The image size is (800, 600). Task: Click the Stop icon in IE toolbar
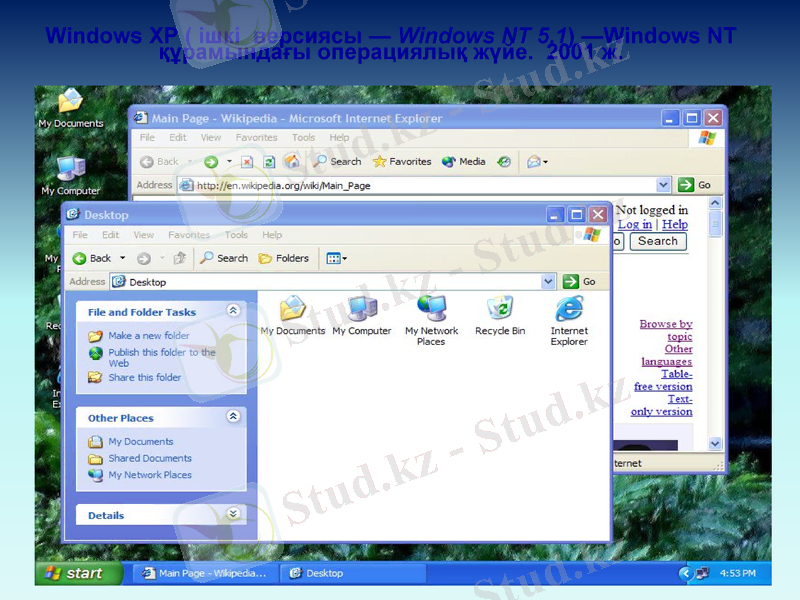click(246, 161)
